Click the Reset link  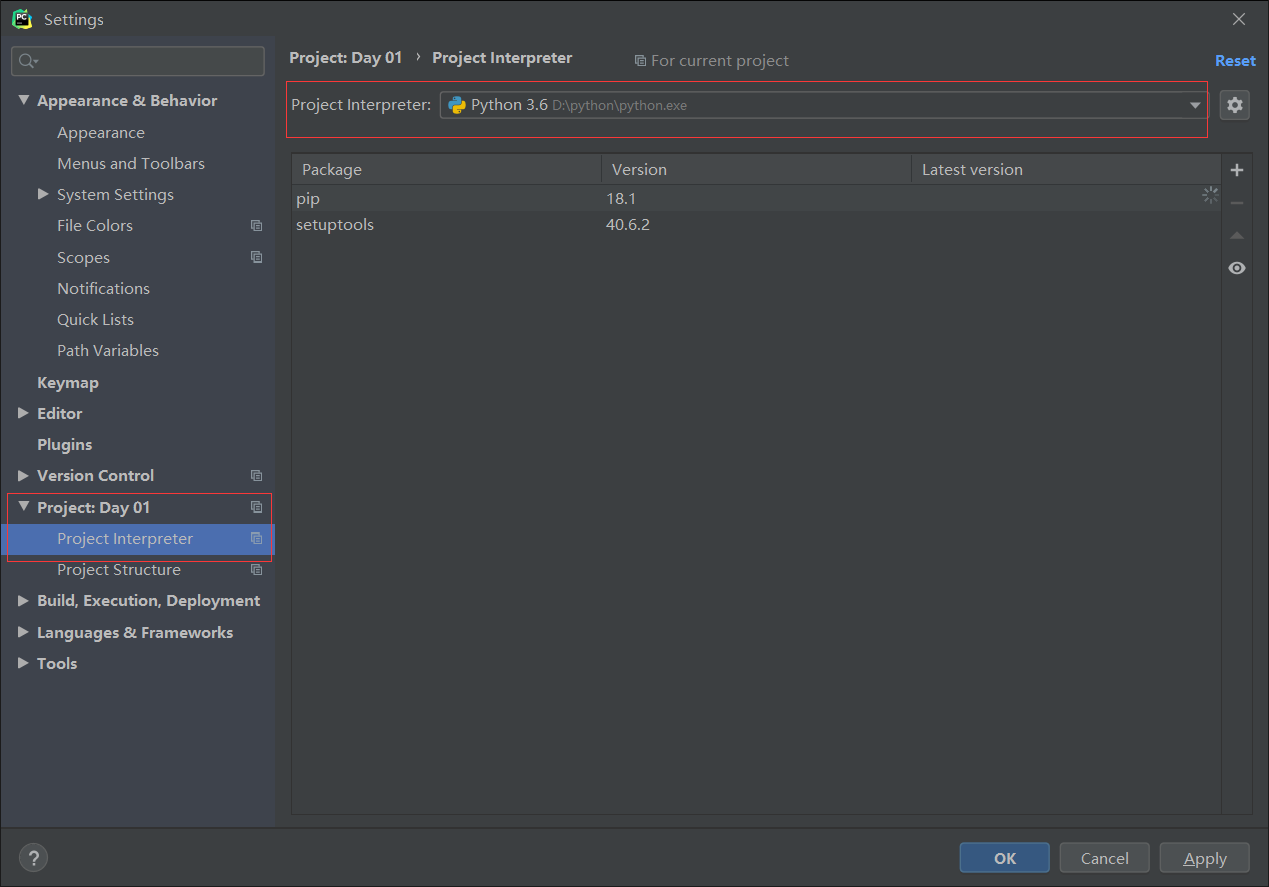point(1235,61)
